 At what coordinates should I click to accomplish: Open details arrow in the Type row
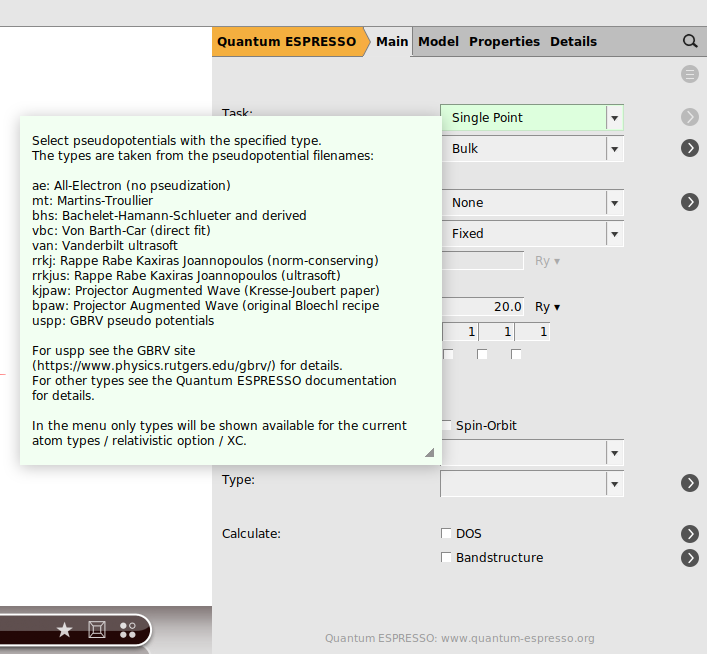[x=690, y=483]
